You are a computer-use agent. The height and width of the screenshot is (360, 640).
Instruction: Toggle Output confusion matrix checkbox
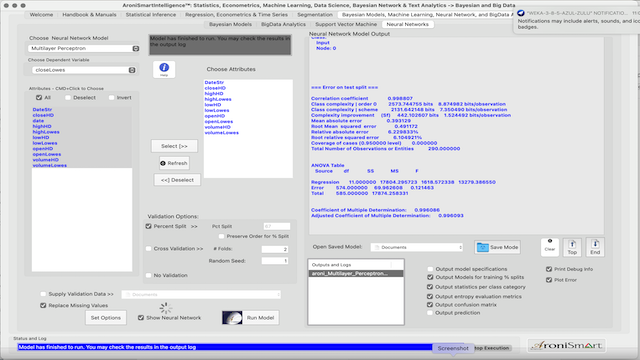tap(430, 305)
